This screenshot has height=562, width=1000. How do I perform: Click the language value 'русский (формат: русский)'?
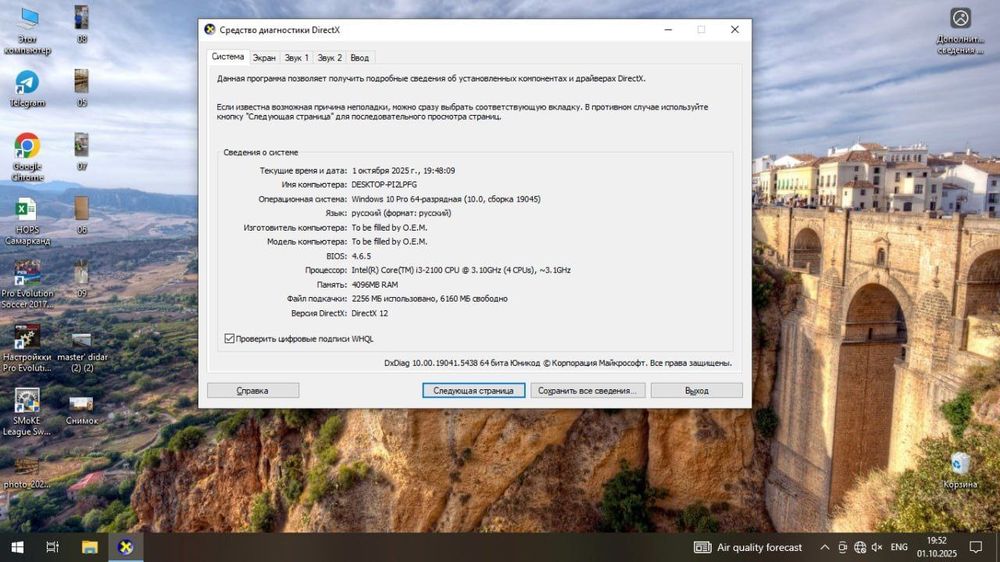tap(401, 213)
